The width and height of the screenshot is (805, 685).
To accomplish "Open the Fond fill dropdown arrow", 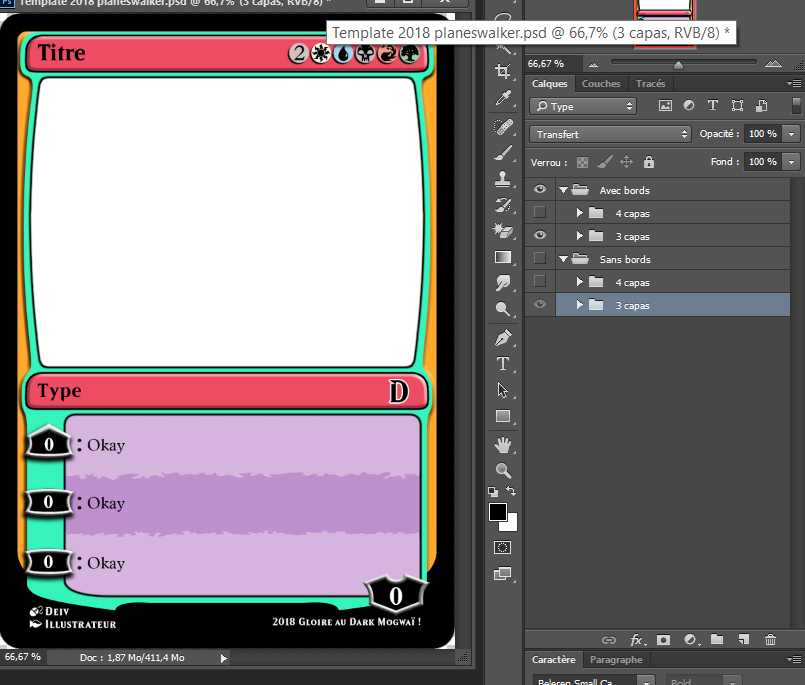I will pyautogui.click(x=792, y=162).
